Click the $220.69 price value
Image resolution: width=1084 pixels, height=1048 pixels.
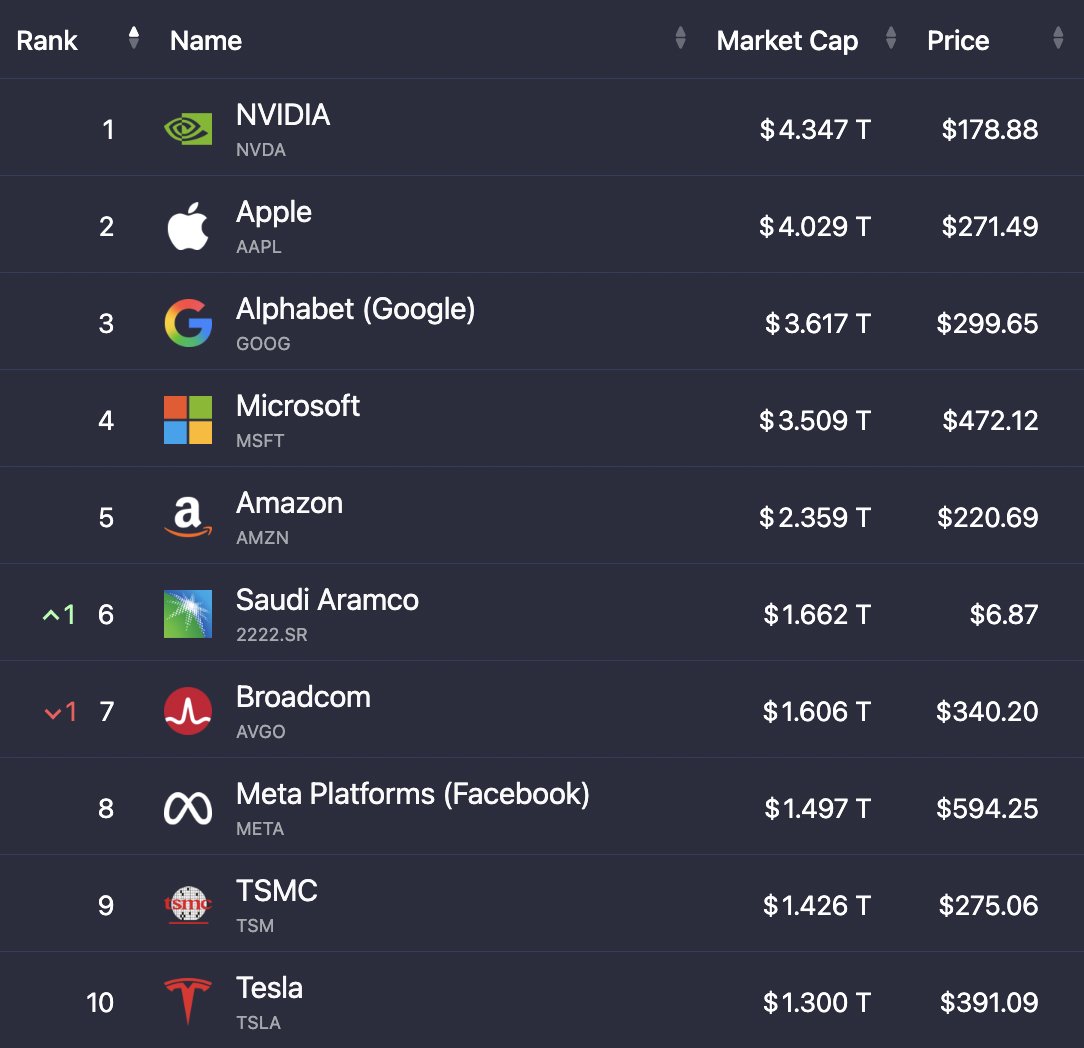click(x=988, y=517)
